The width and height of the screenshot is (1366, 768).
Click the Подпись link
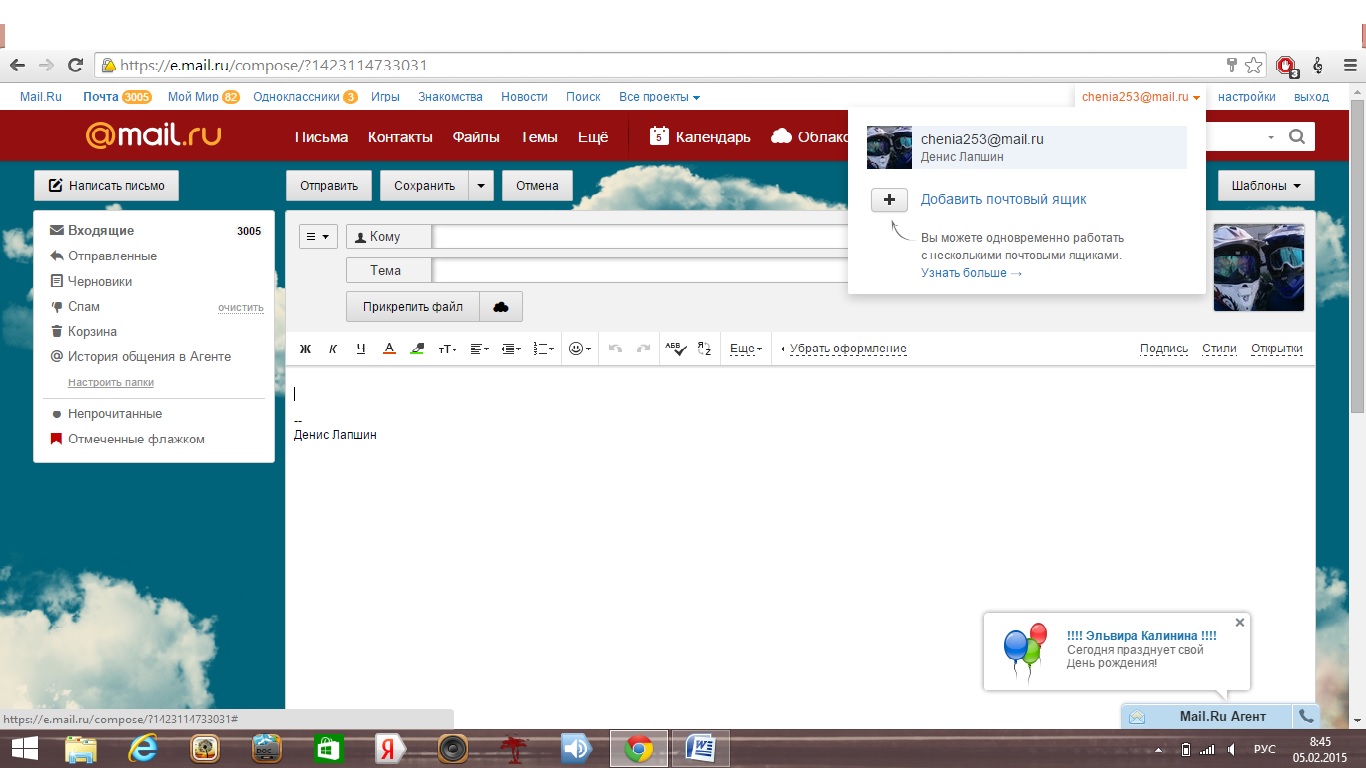[x=1164, y=349]
